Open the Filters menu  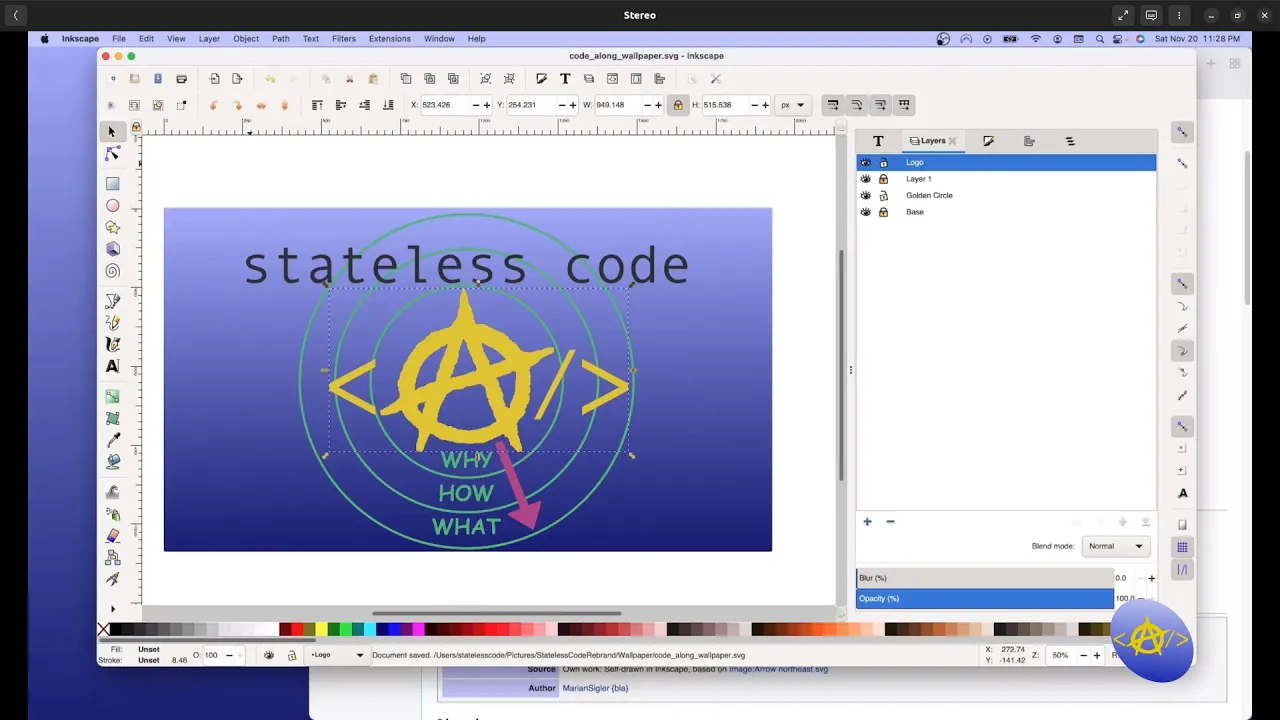pyautogui.click(x=344, y=39)
